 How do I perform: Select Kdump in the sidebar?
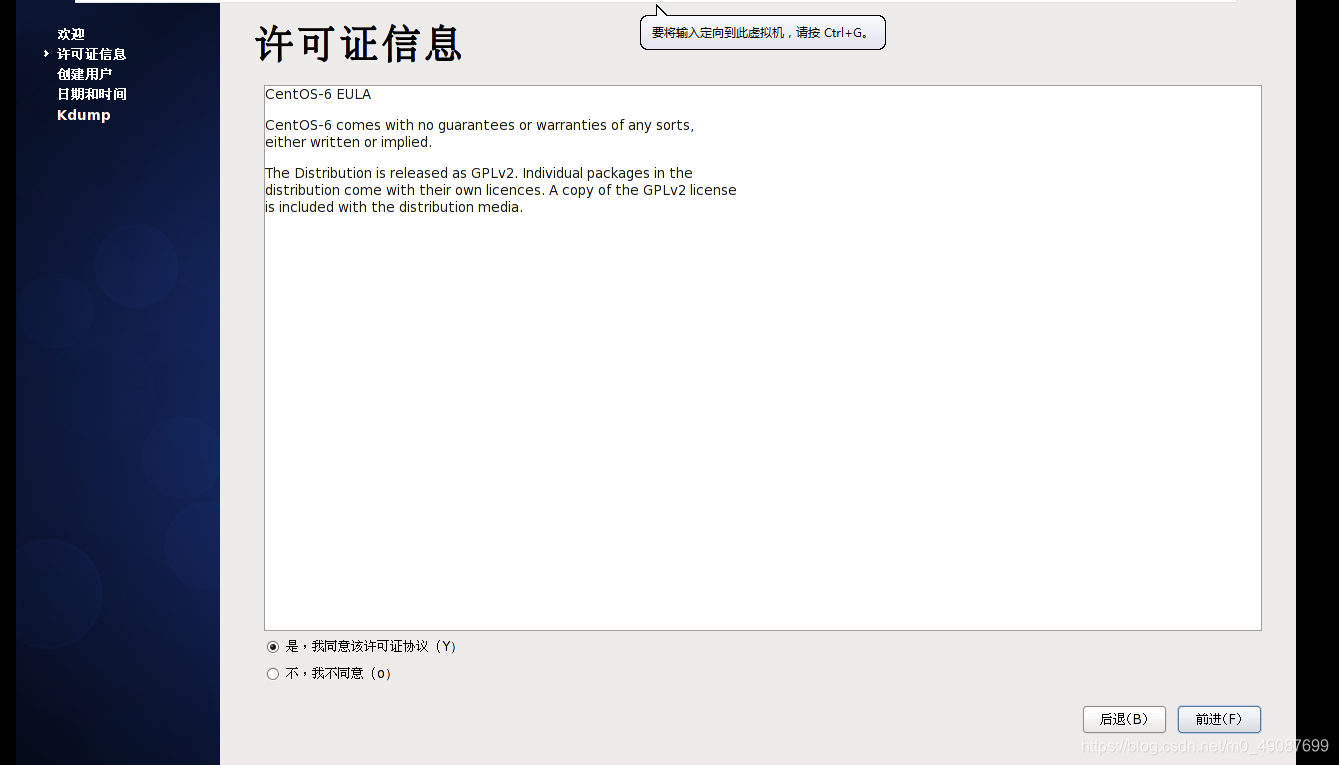(x=84, y=115)
